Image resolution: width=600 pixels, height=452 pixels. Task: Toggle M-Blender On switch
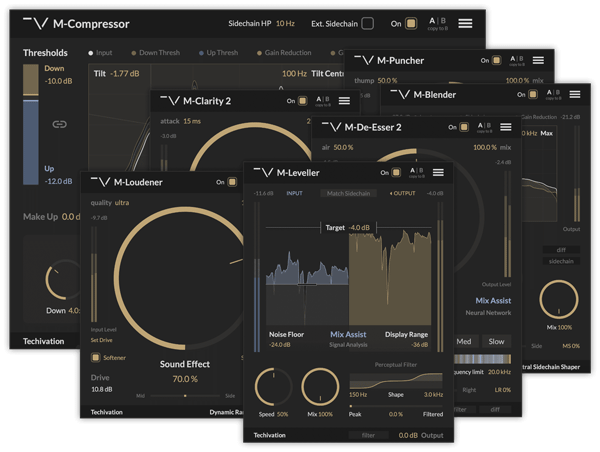coord(533,94)
